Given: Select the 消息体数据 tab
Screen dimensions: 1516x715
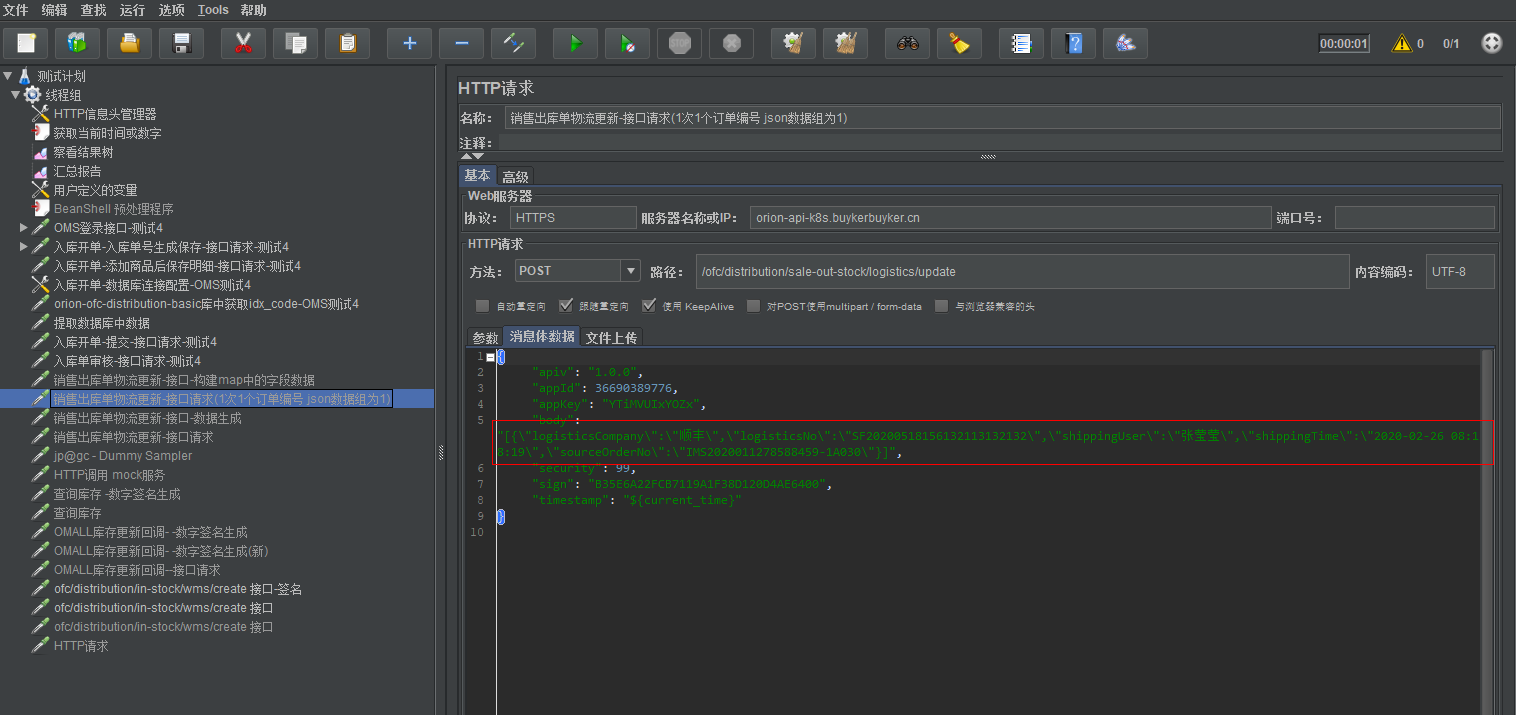Looking at the screenshot, I should tap(541, 337).
